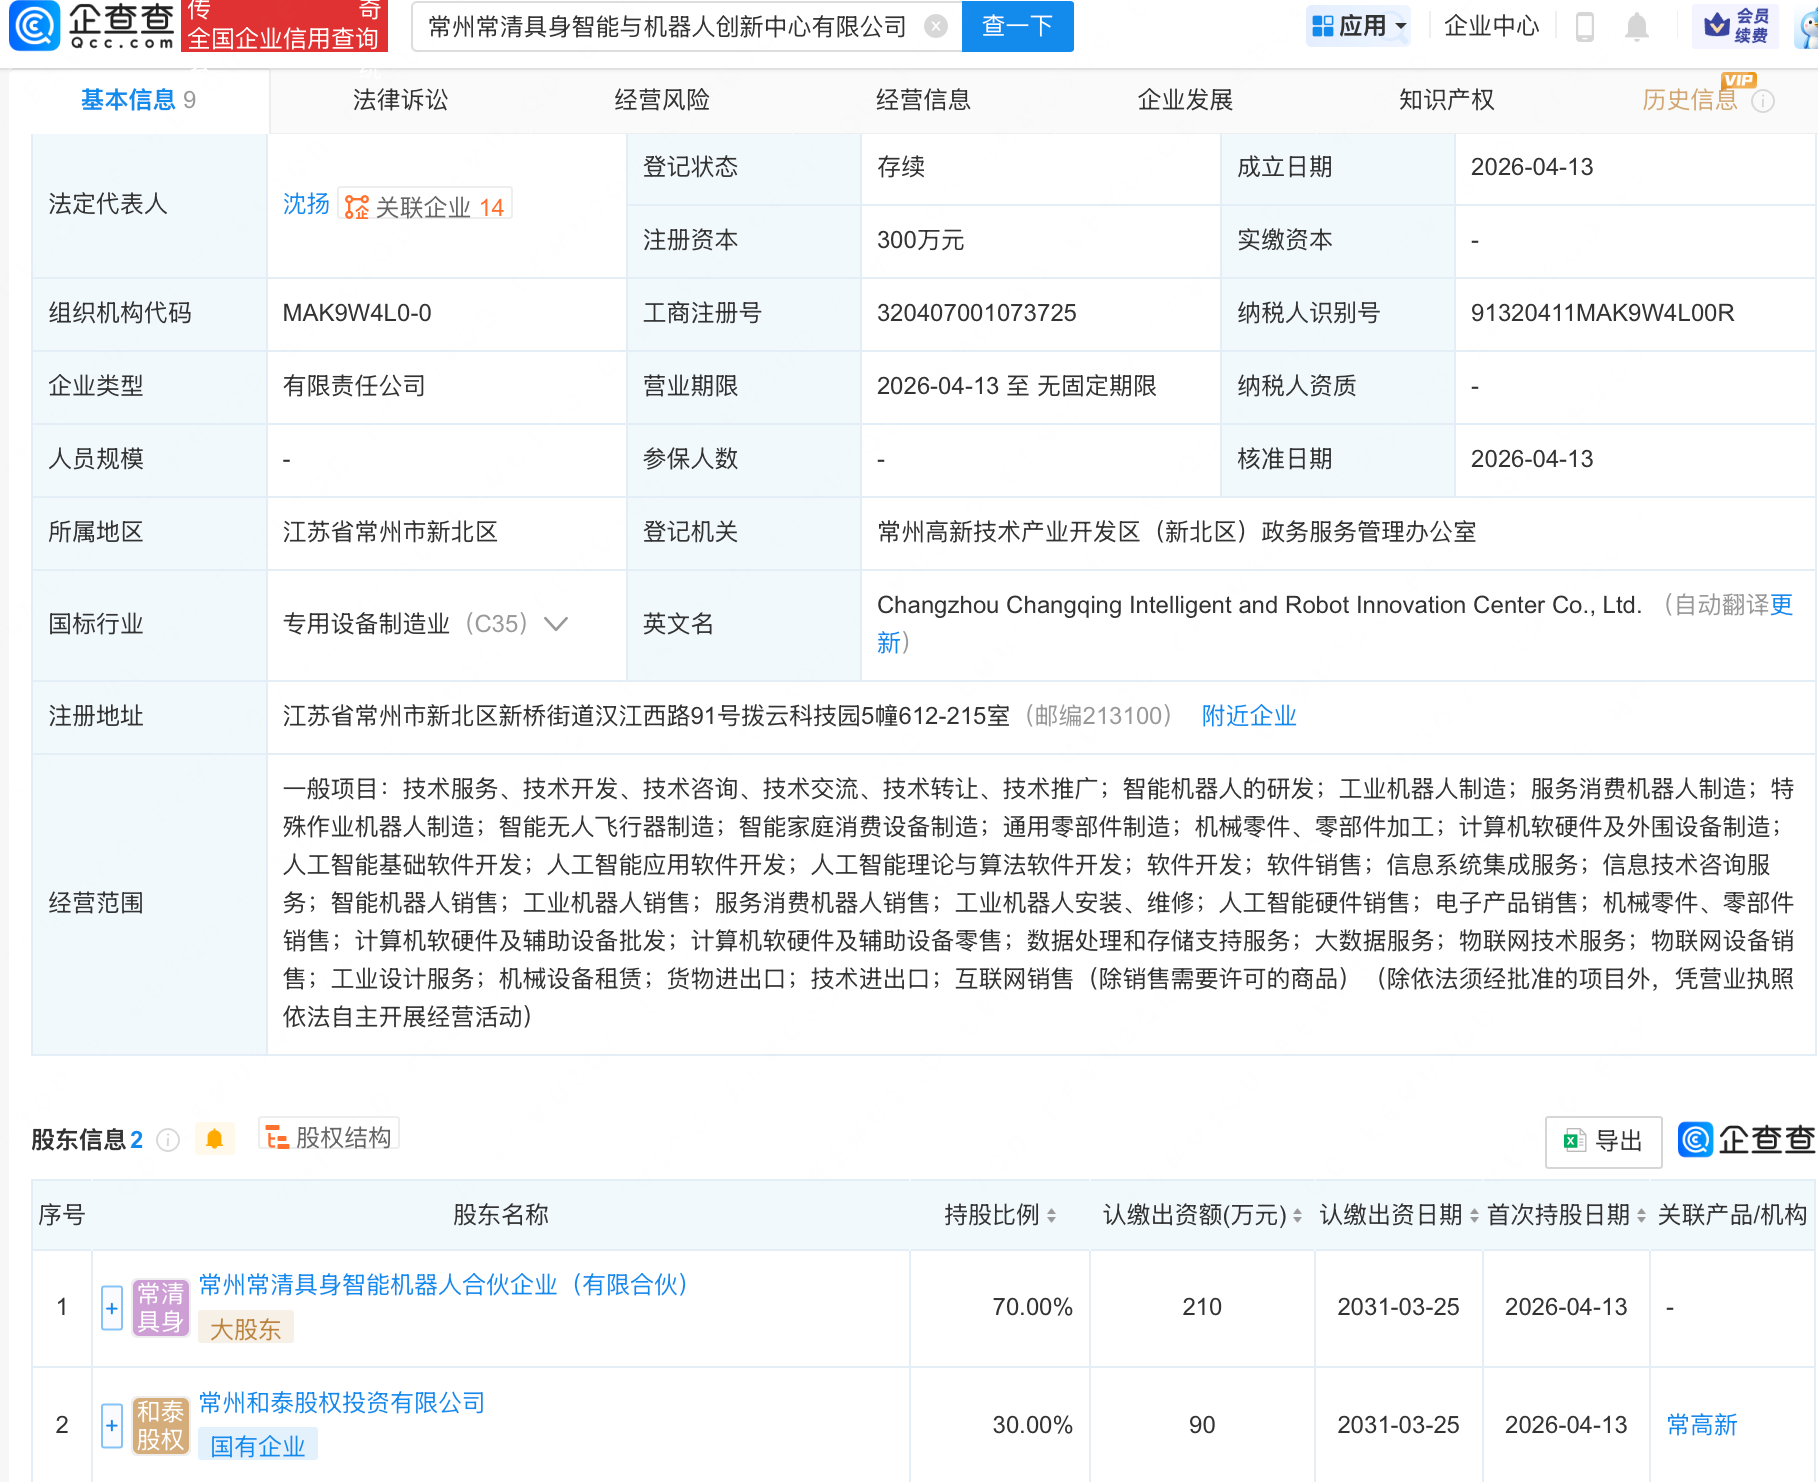This screenshot has height=1482, width=1818.
Task: Export shareholder info using the Excel 导出 icon
Action: click(x=1601, y=1141)
